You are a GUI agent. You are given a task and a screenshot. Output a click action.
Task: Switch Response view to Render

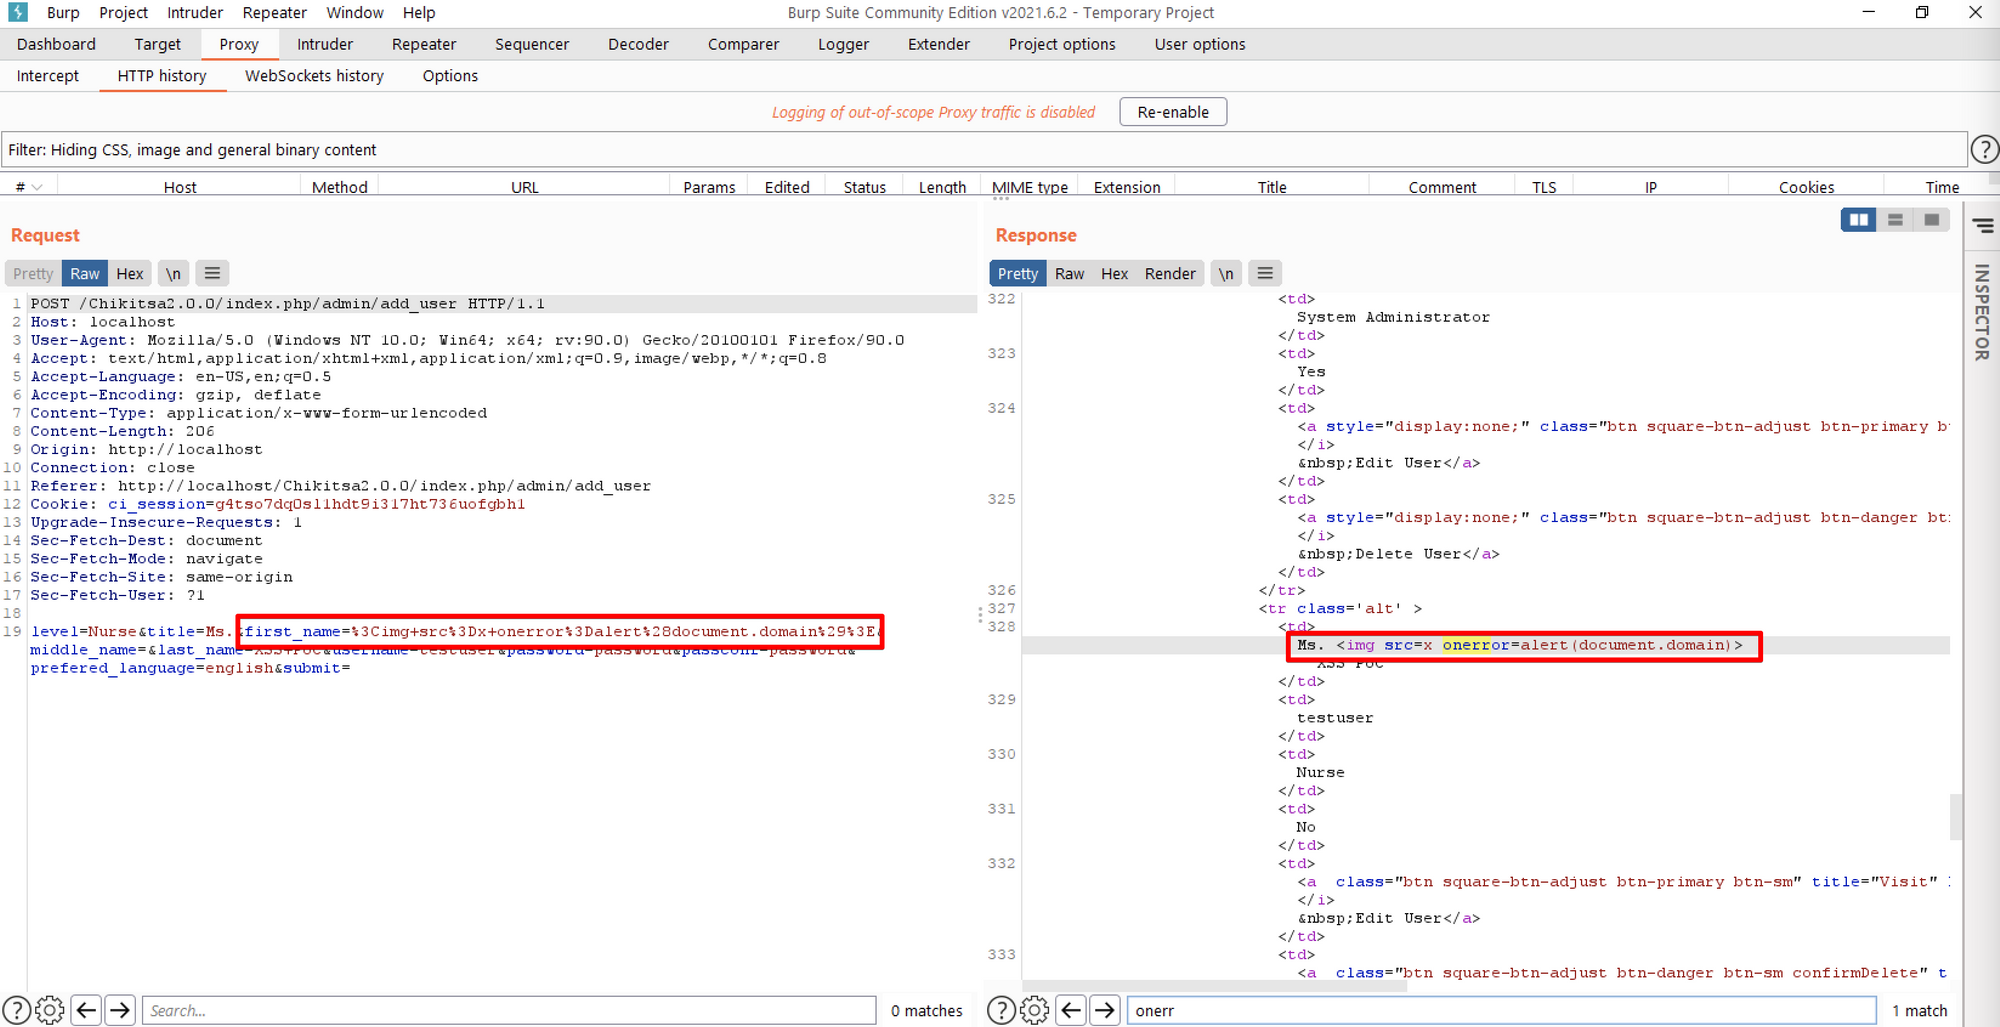click(x=1170, y=273)
